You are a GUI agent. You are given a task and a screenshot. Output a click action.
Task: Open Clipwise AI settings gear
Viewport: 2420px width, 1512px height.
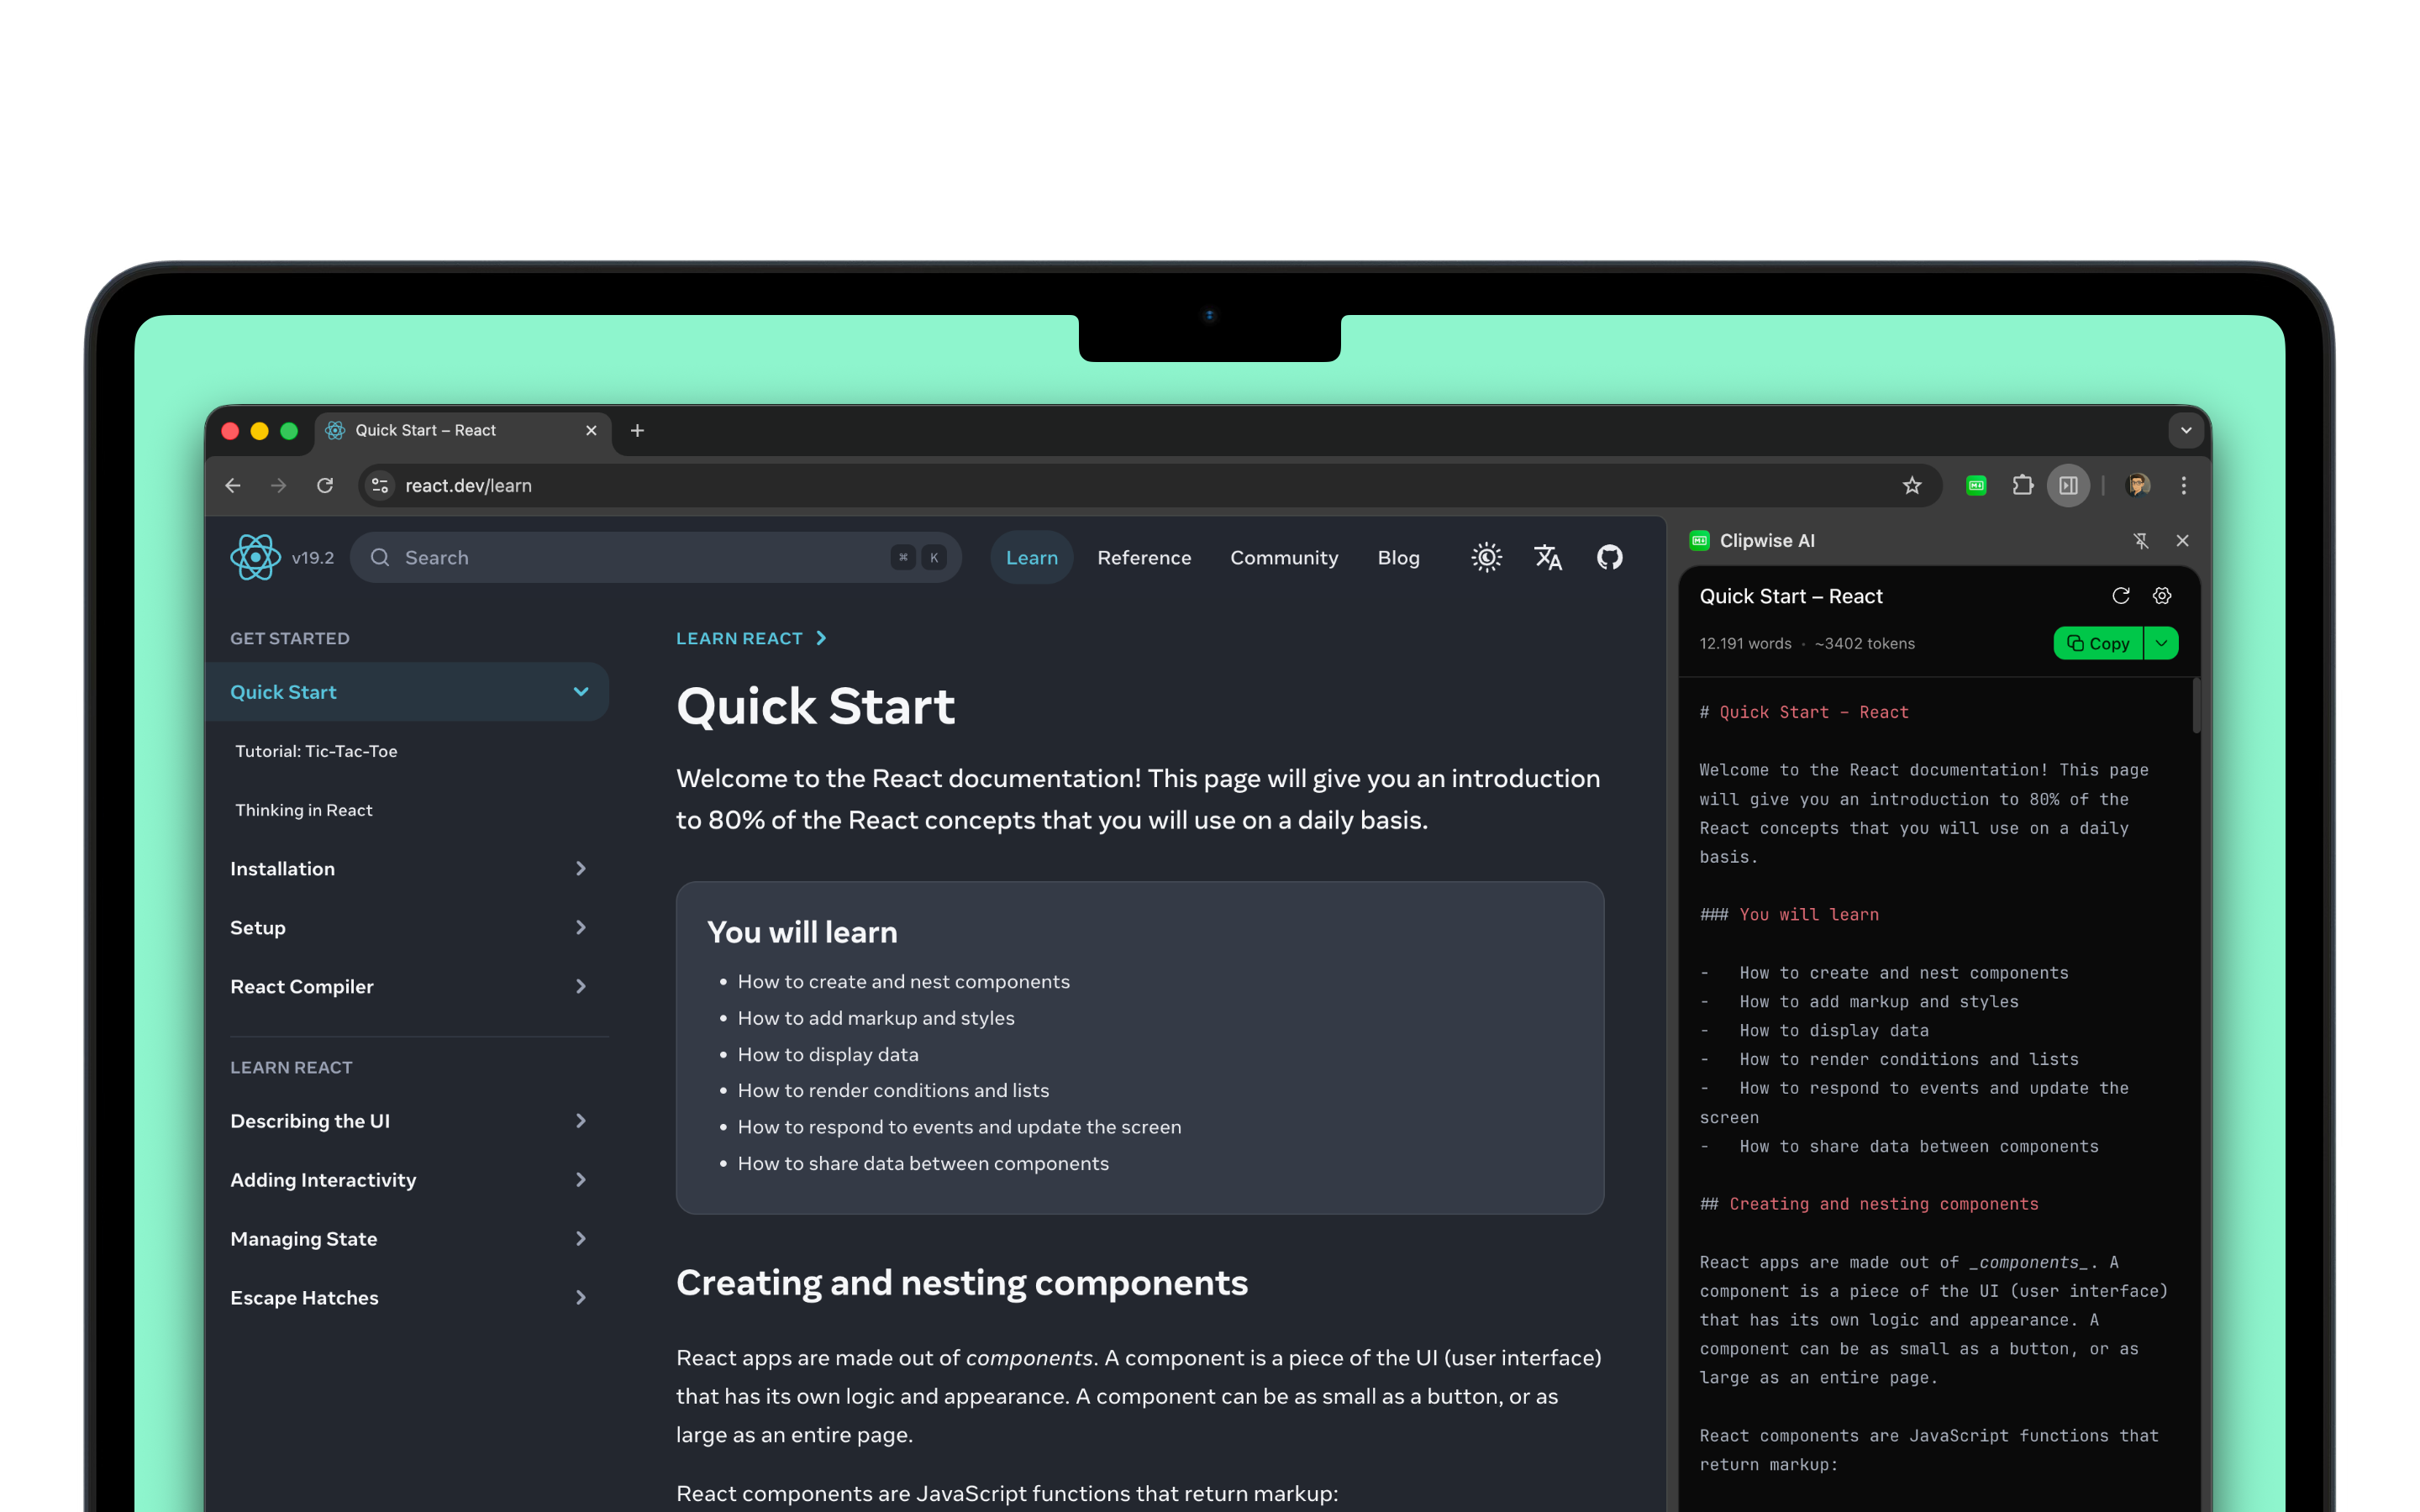click(x=2161, y=595)
